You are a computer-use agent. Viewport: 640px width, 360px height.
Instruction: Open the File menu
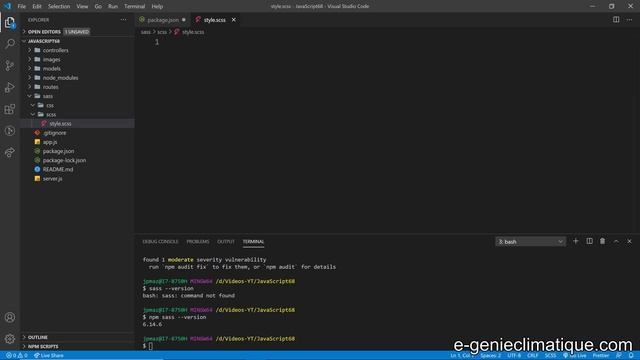(x=22, y=6)
